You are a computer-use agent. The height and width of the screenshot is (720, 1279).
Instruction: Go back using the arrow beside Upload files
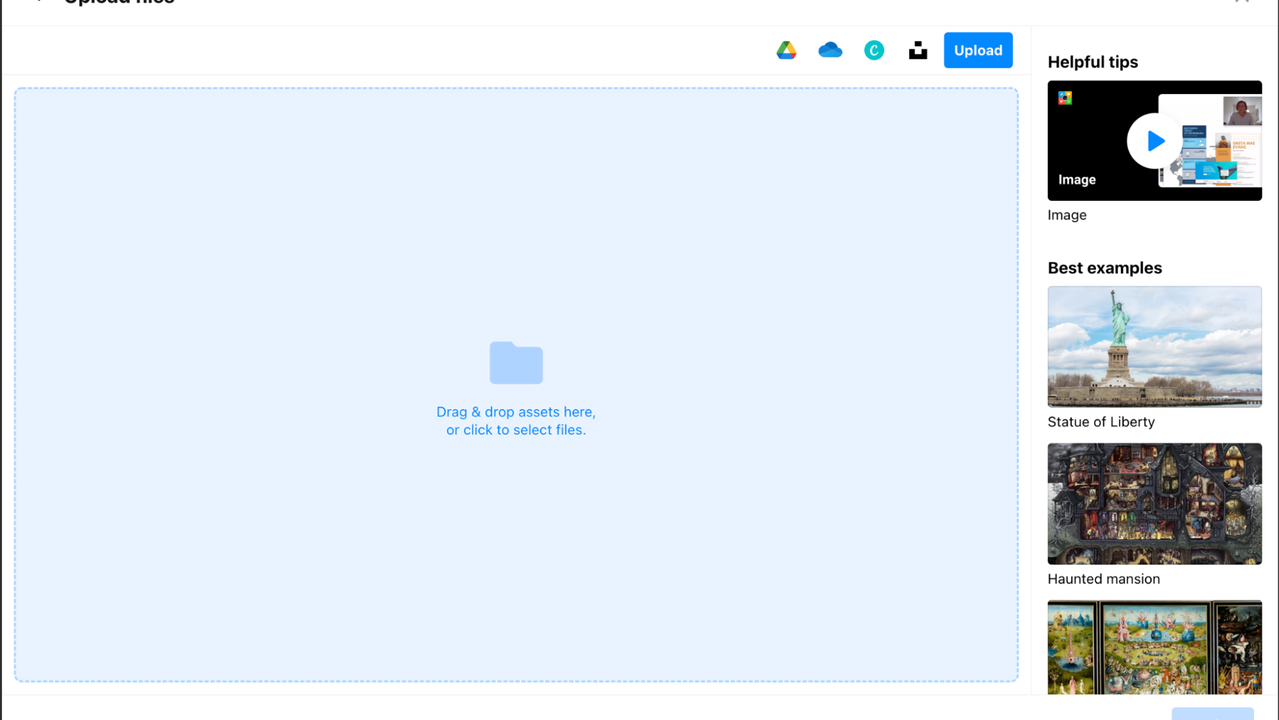tap(38, 2)
